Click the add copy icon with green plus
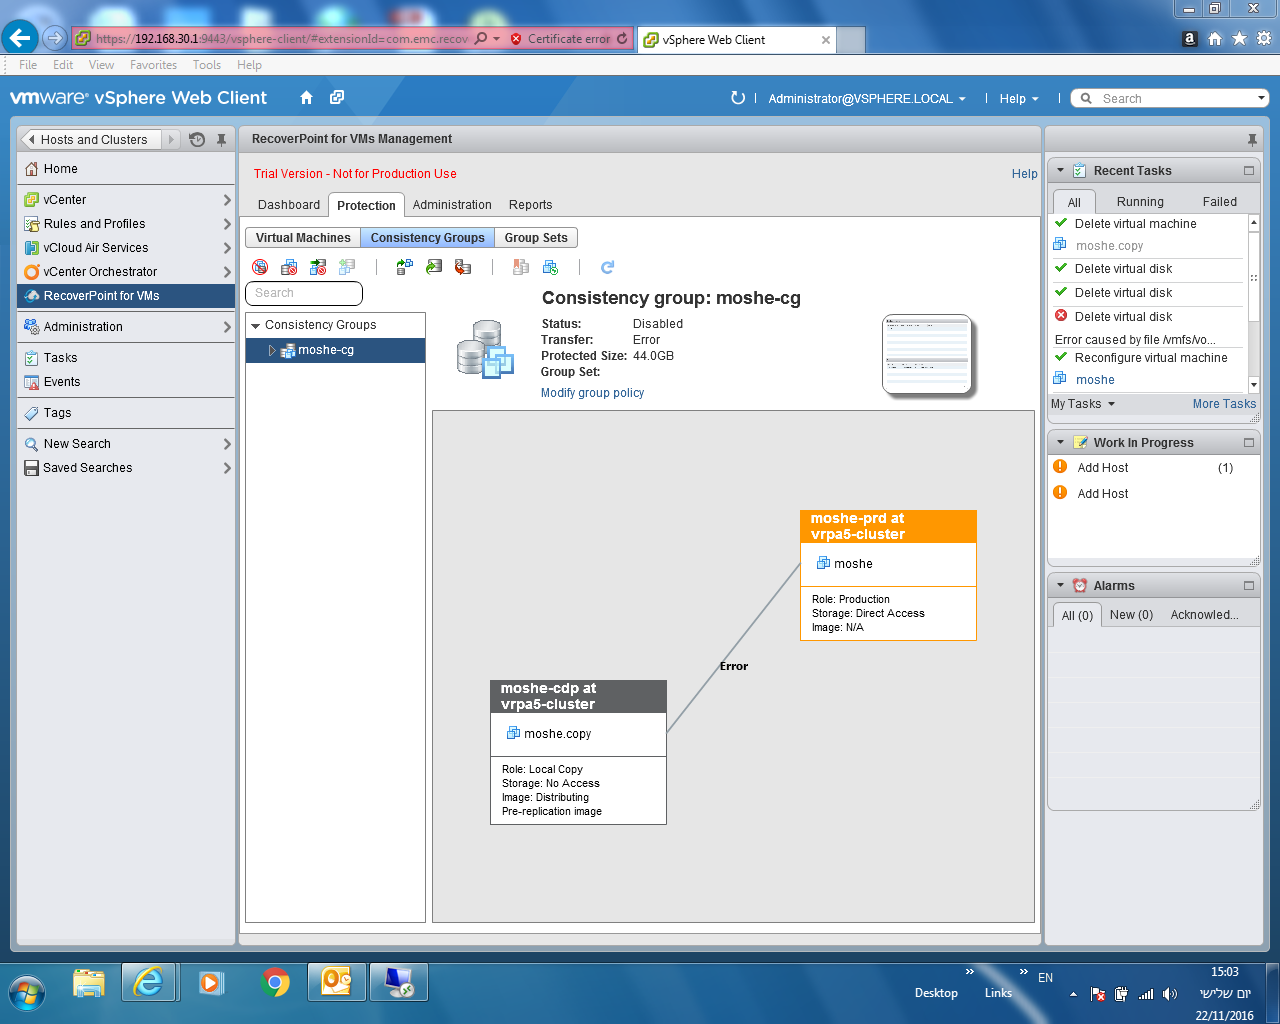The image size is (1280, 1024). coord(347,267)
